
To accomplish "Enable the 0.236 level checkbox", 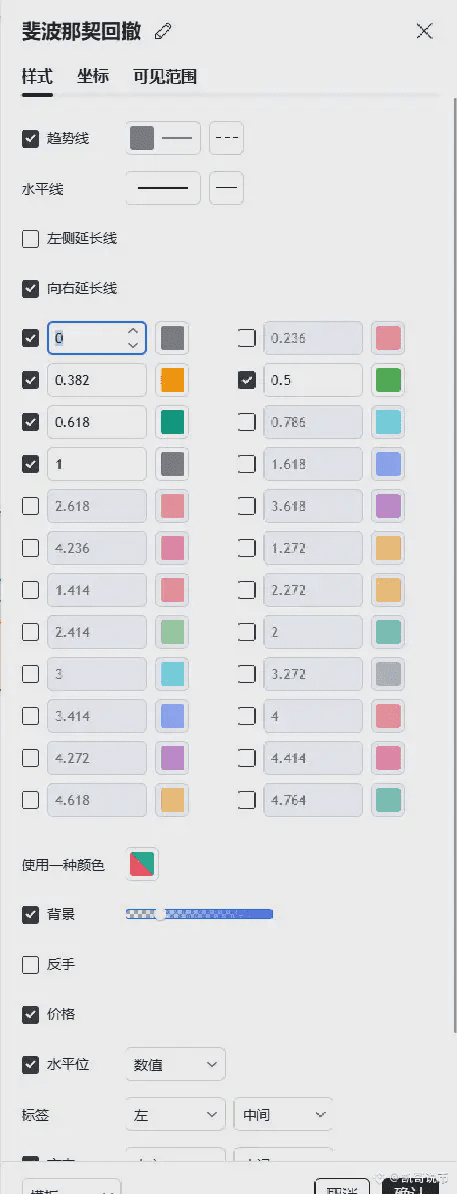I will click(x=247, y=338).
